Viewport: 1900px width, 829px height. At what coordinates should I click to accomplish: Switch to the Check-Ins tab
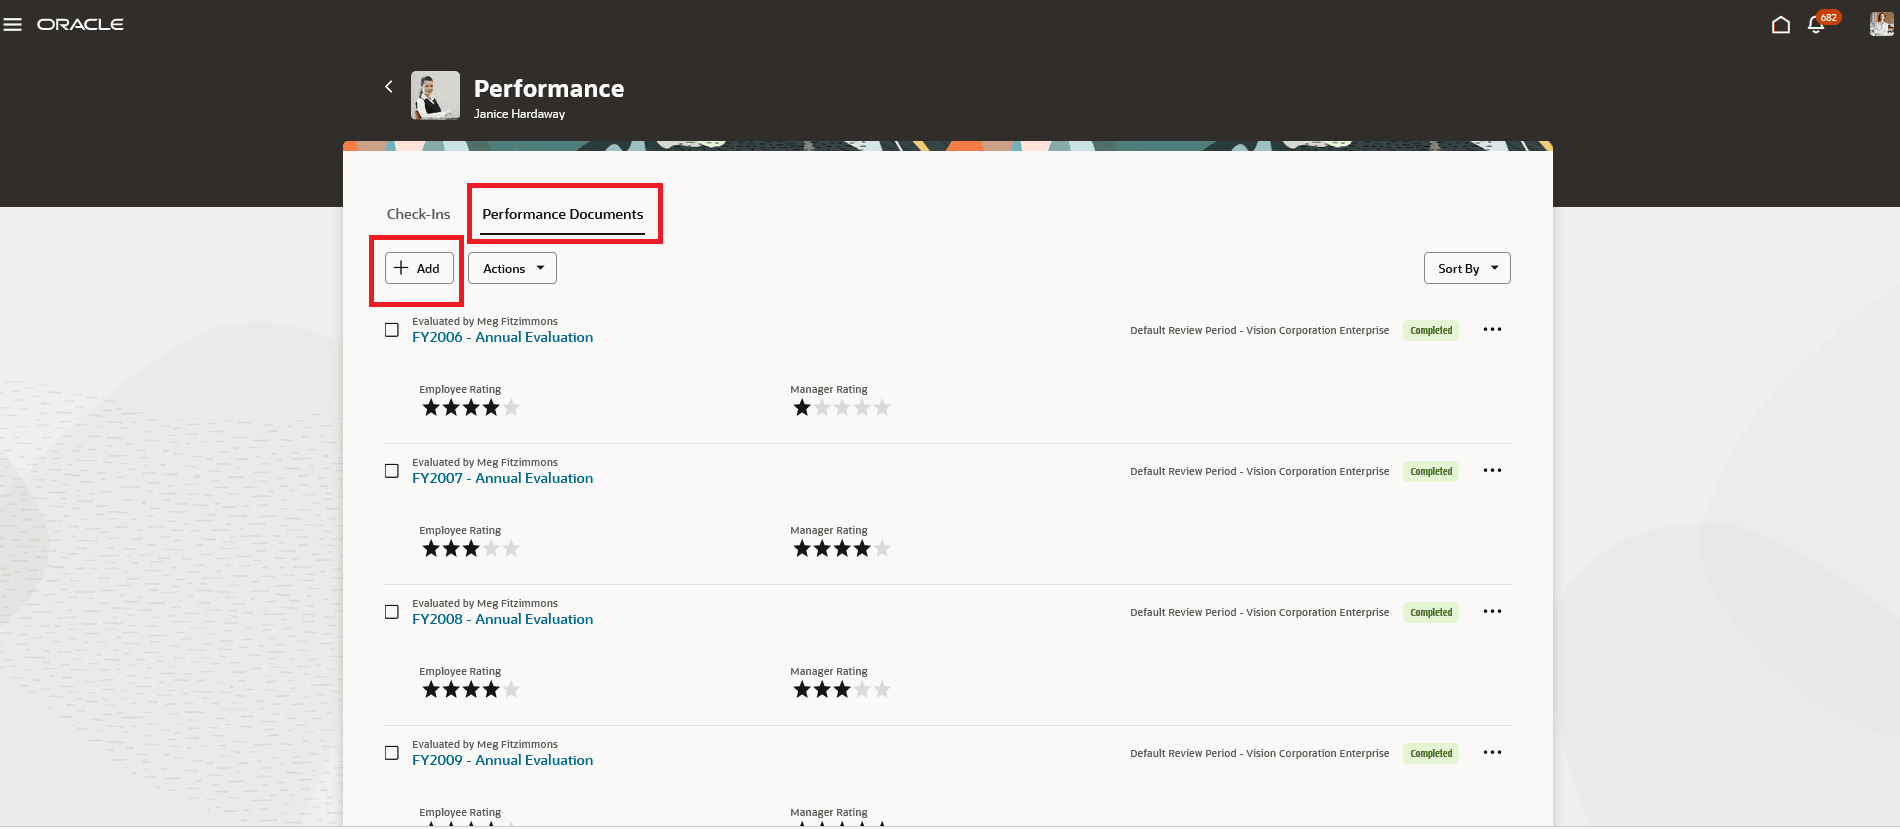click(418, 214)
